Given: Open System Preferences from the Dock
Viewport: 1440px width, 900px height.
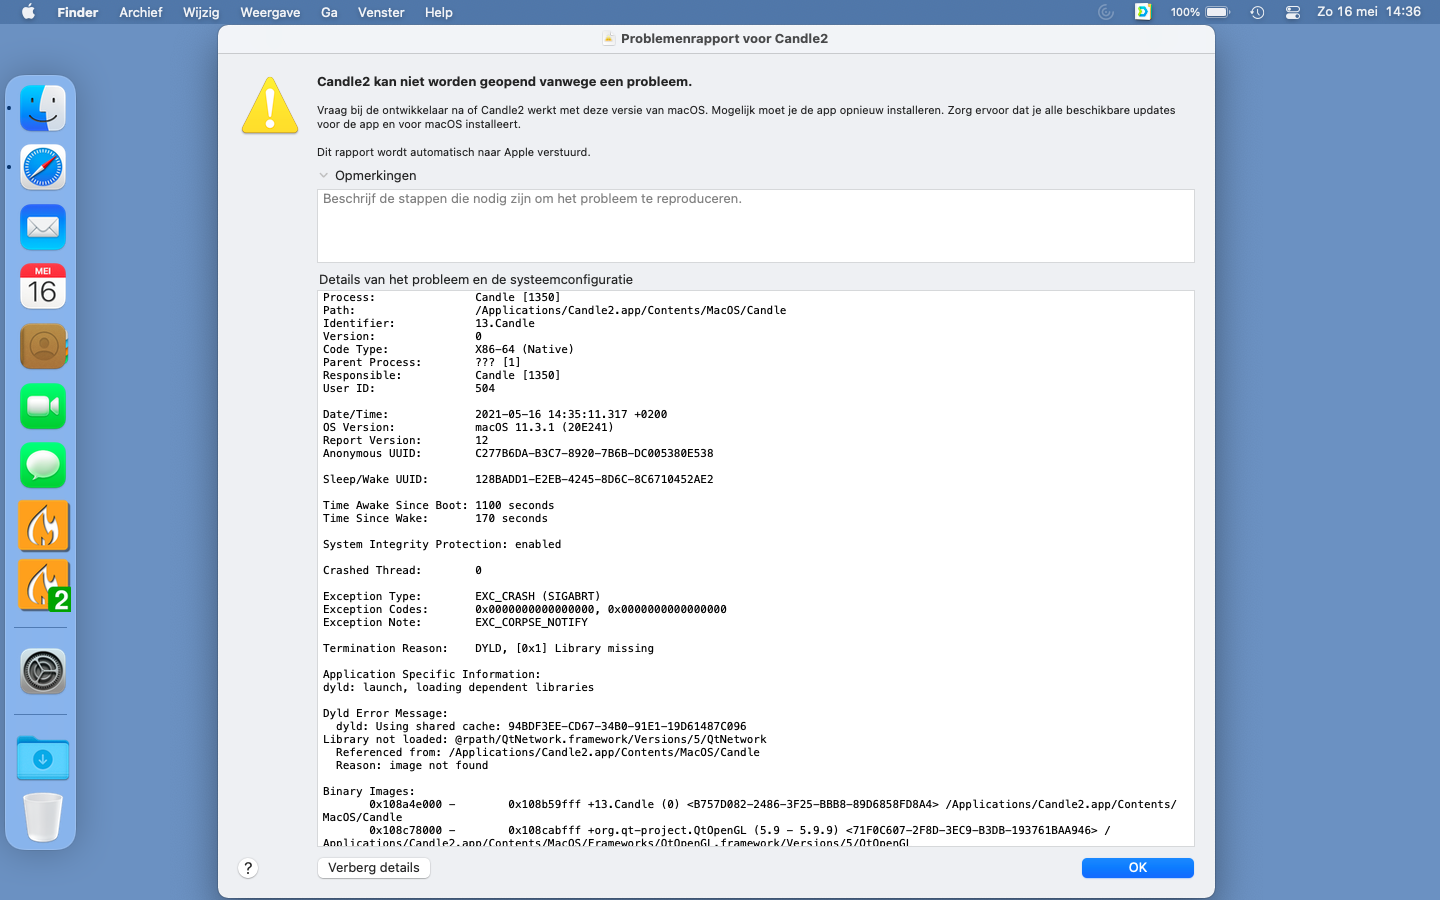Looking at the screenshot, I should coord(43,671).
